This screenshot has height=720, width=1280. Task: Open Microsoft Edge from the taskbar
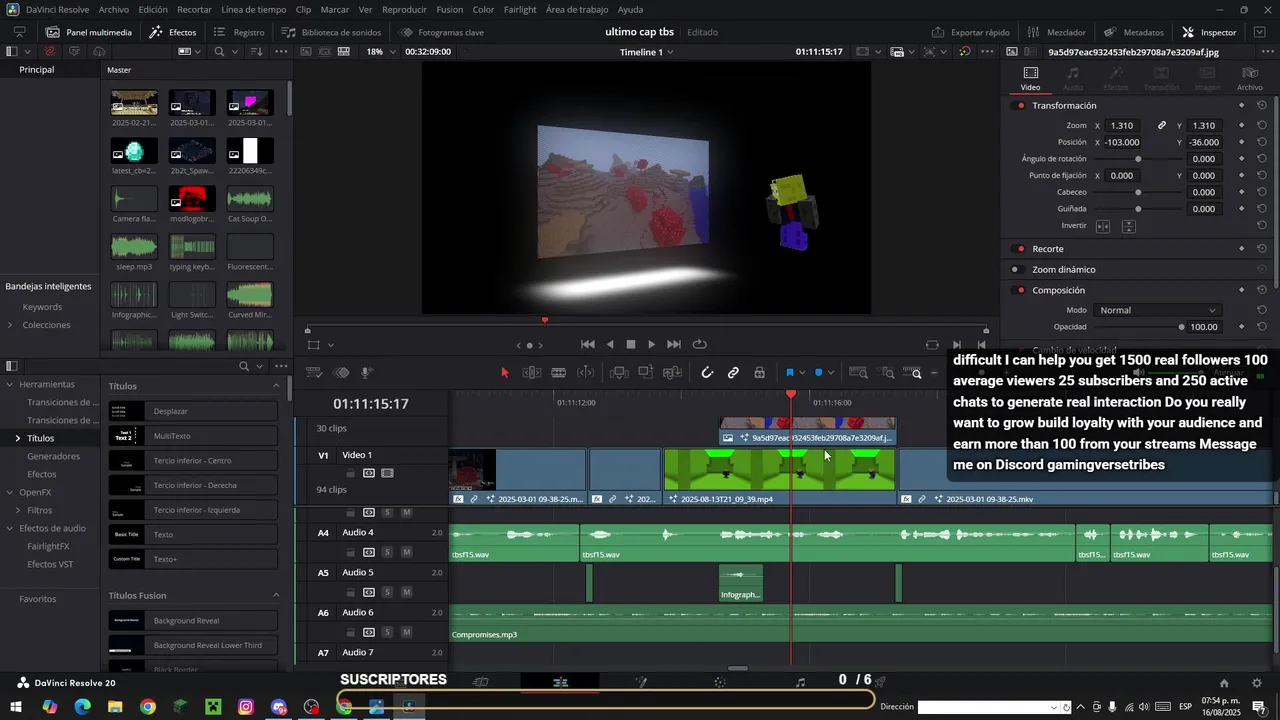(x=82, y=707)
